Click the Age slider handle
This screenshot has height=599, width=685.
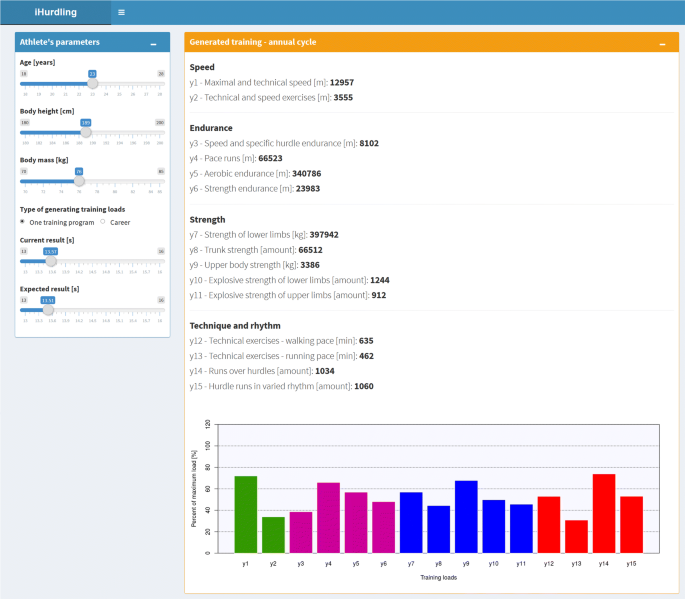point(92,83)
